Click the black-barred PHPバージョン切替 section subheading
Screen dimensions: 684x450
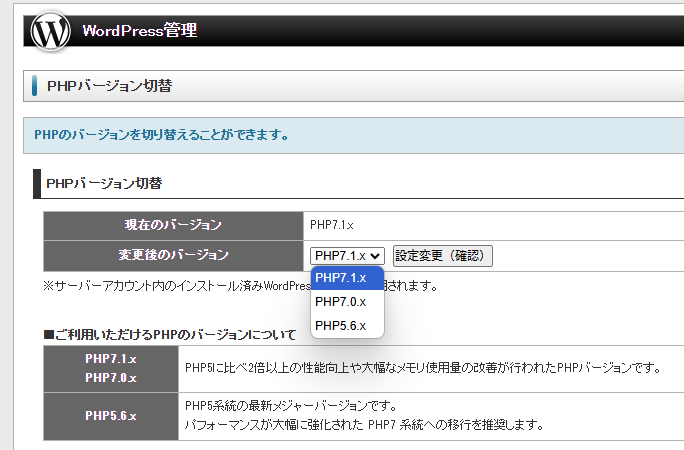tap(104, 184)
